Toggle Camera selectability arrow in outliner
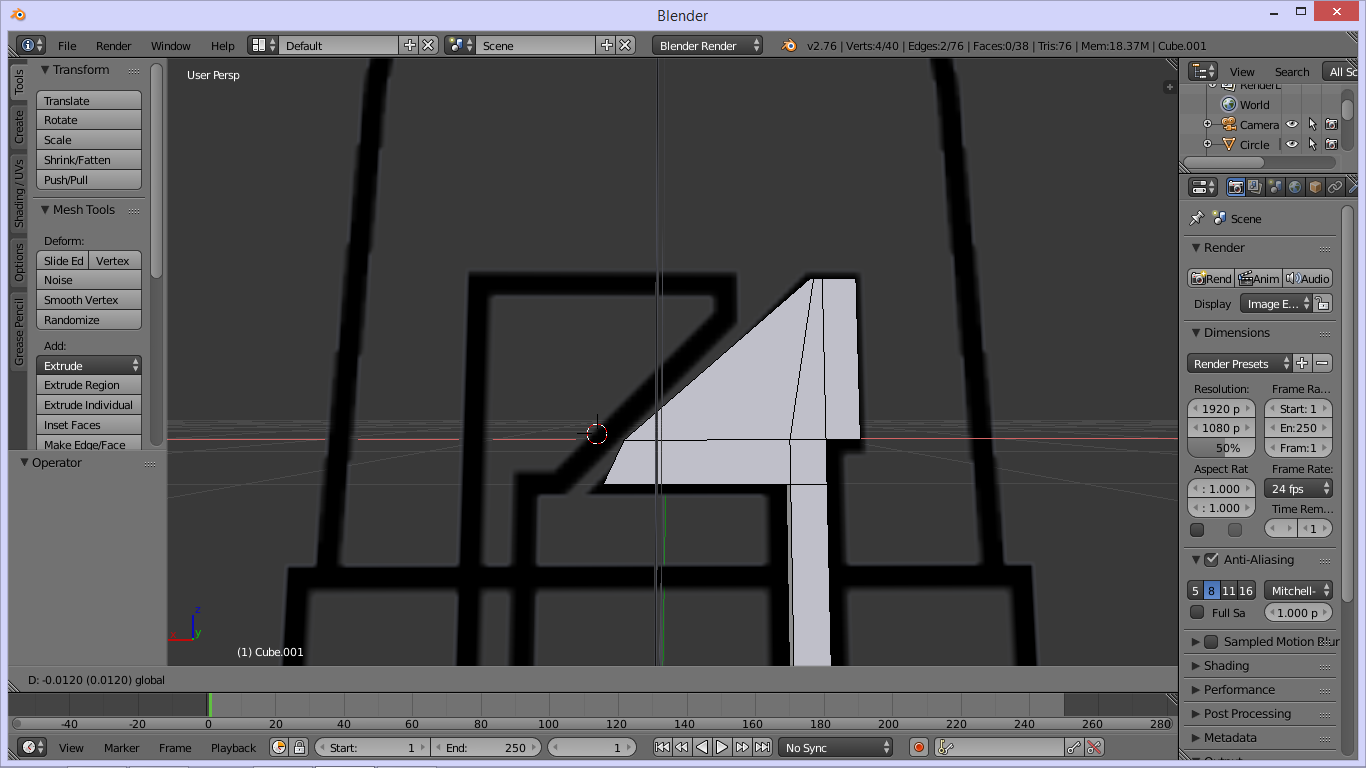Image resolution: width=1366 pixels, height=768 pixels. tap(1312, 124)
